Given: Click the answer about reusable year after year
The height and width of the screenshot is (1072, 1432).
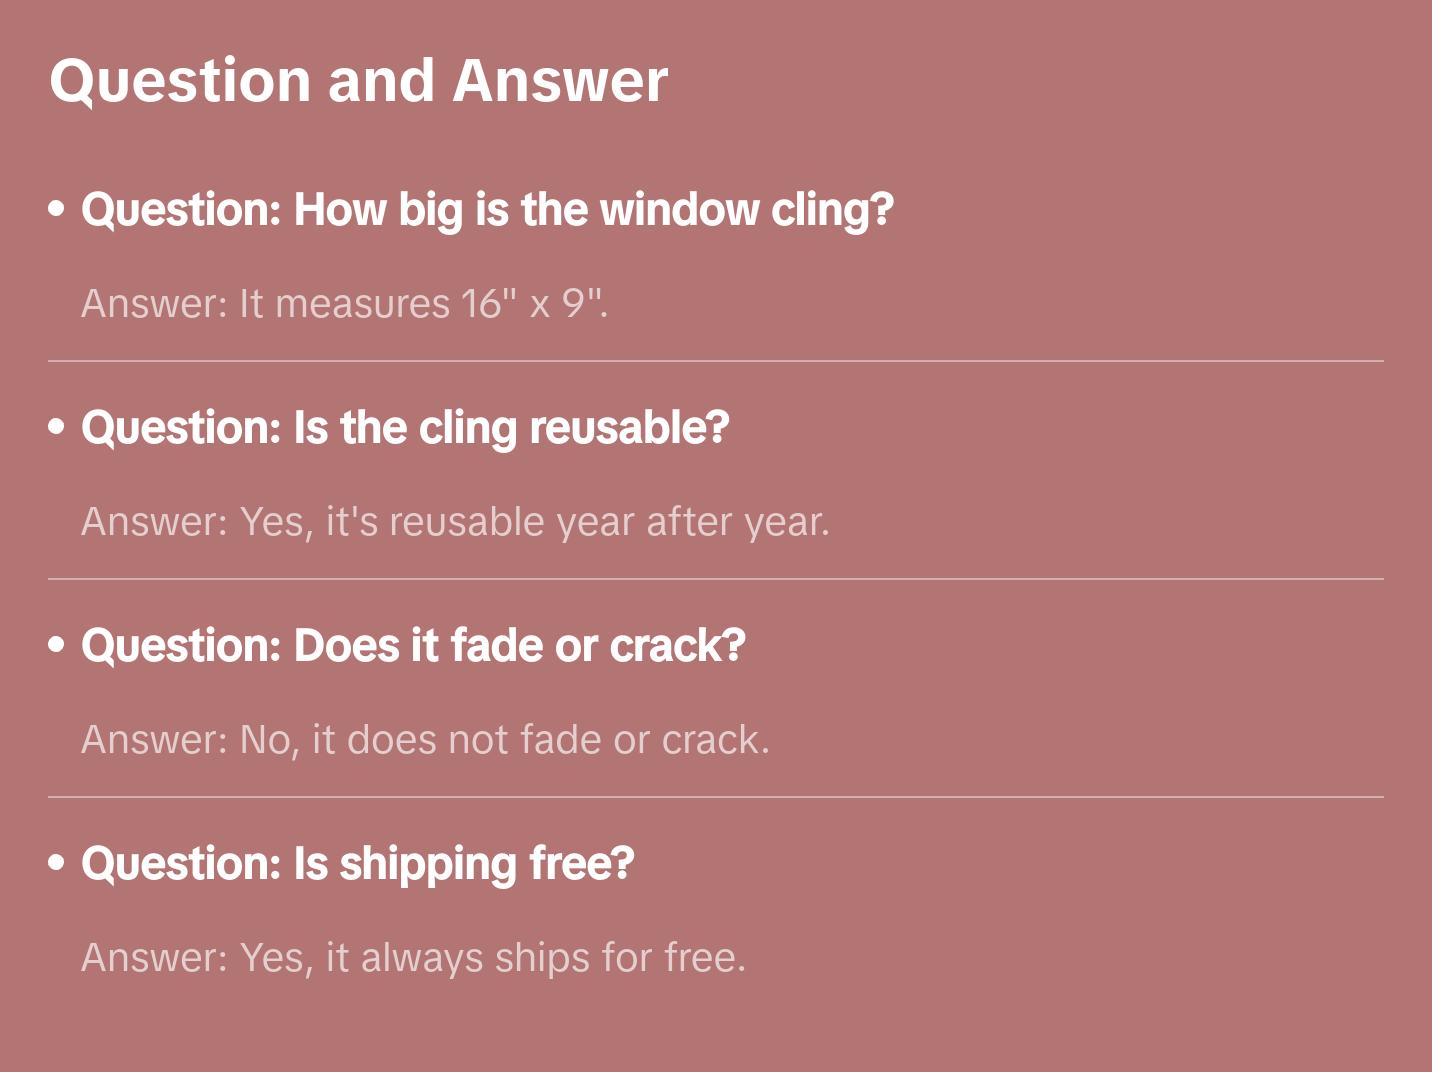Looking at the screenshot, I should 455,522.
